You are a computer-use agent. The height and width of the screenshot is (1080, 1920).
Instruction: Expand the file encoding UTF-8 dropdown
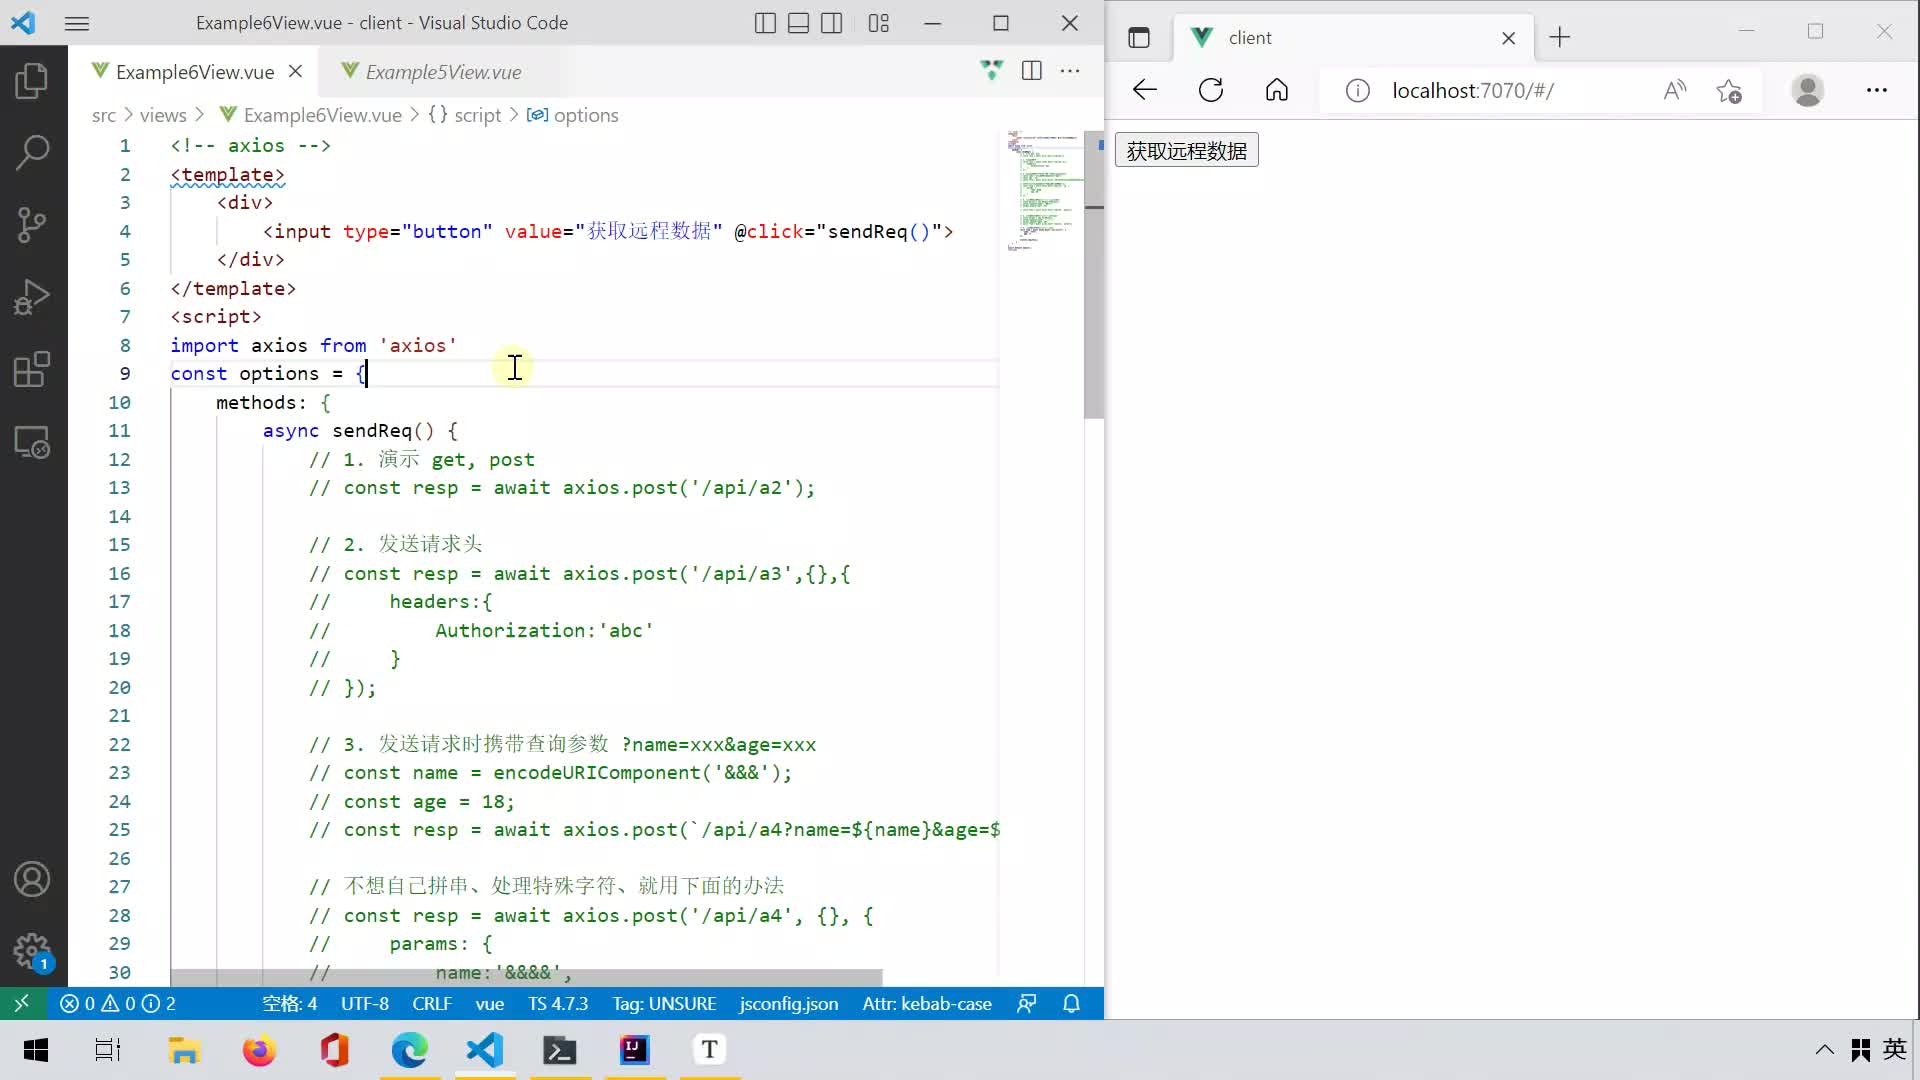pos(364,1004)
